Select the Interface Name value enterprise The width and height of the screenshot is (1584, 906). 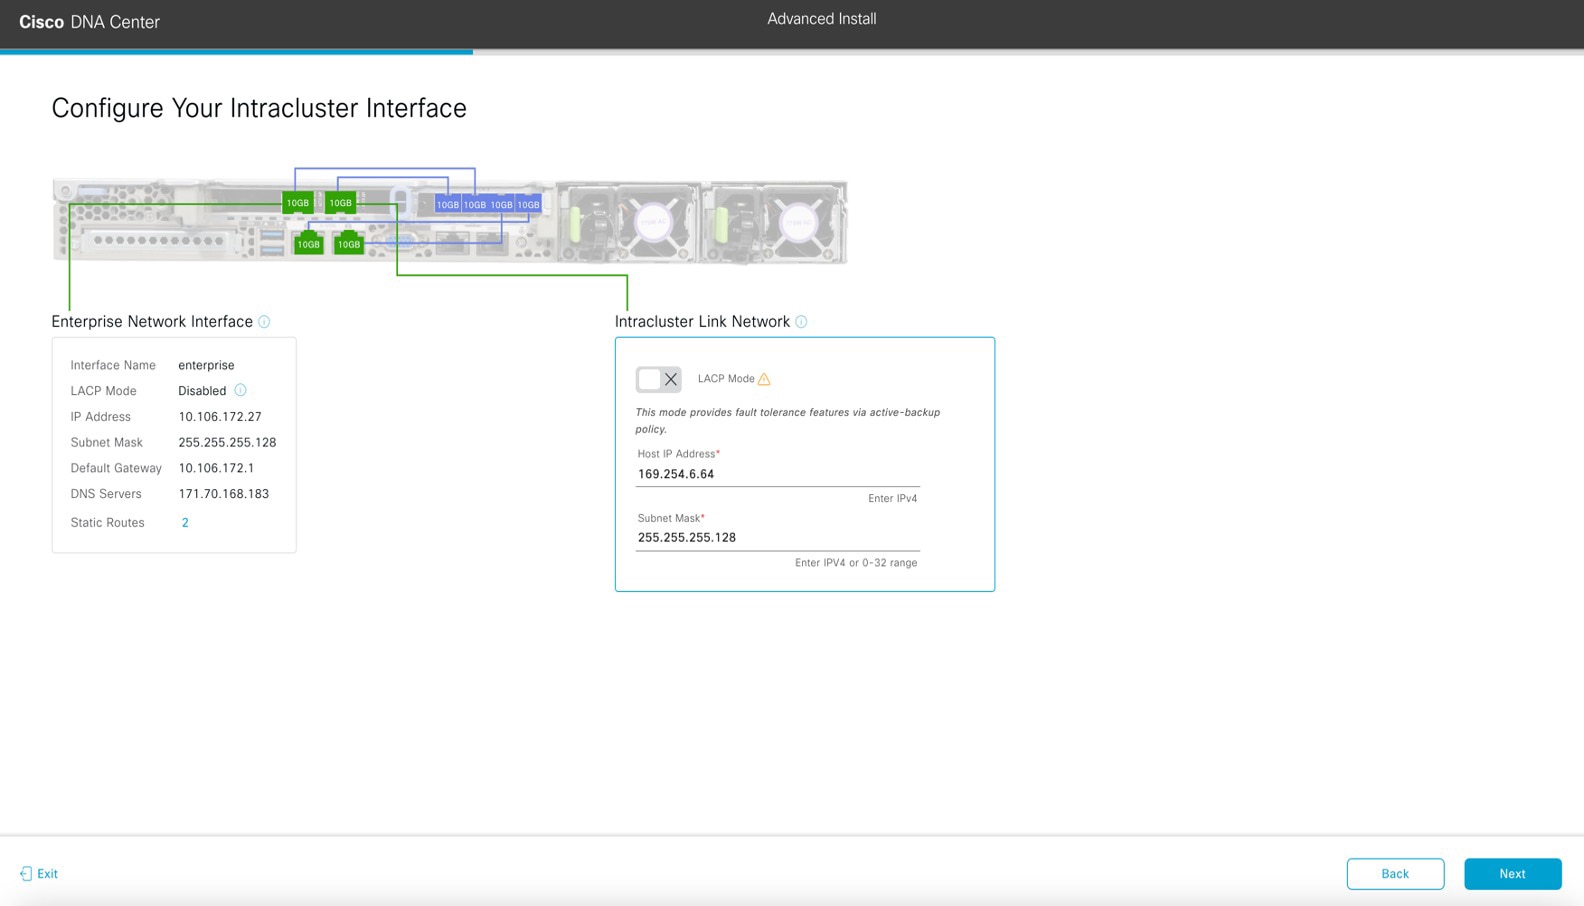[206, 365]
